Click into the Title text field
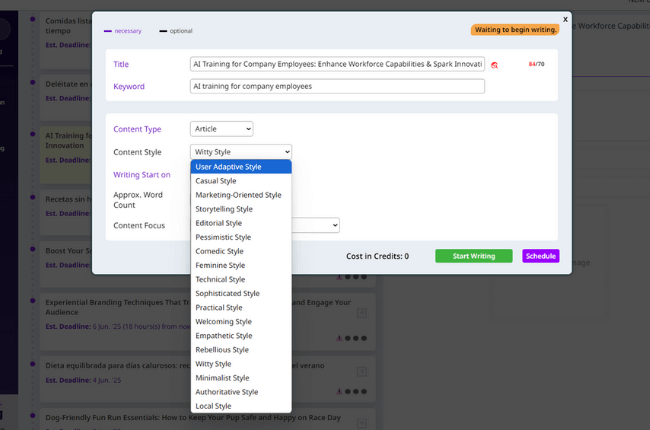650x430 pixels. (x=336, y=64)
